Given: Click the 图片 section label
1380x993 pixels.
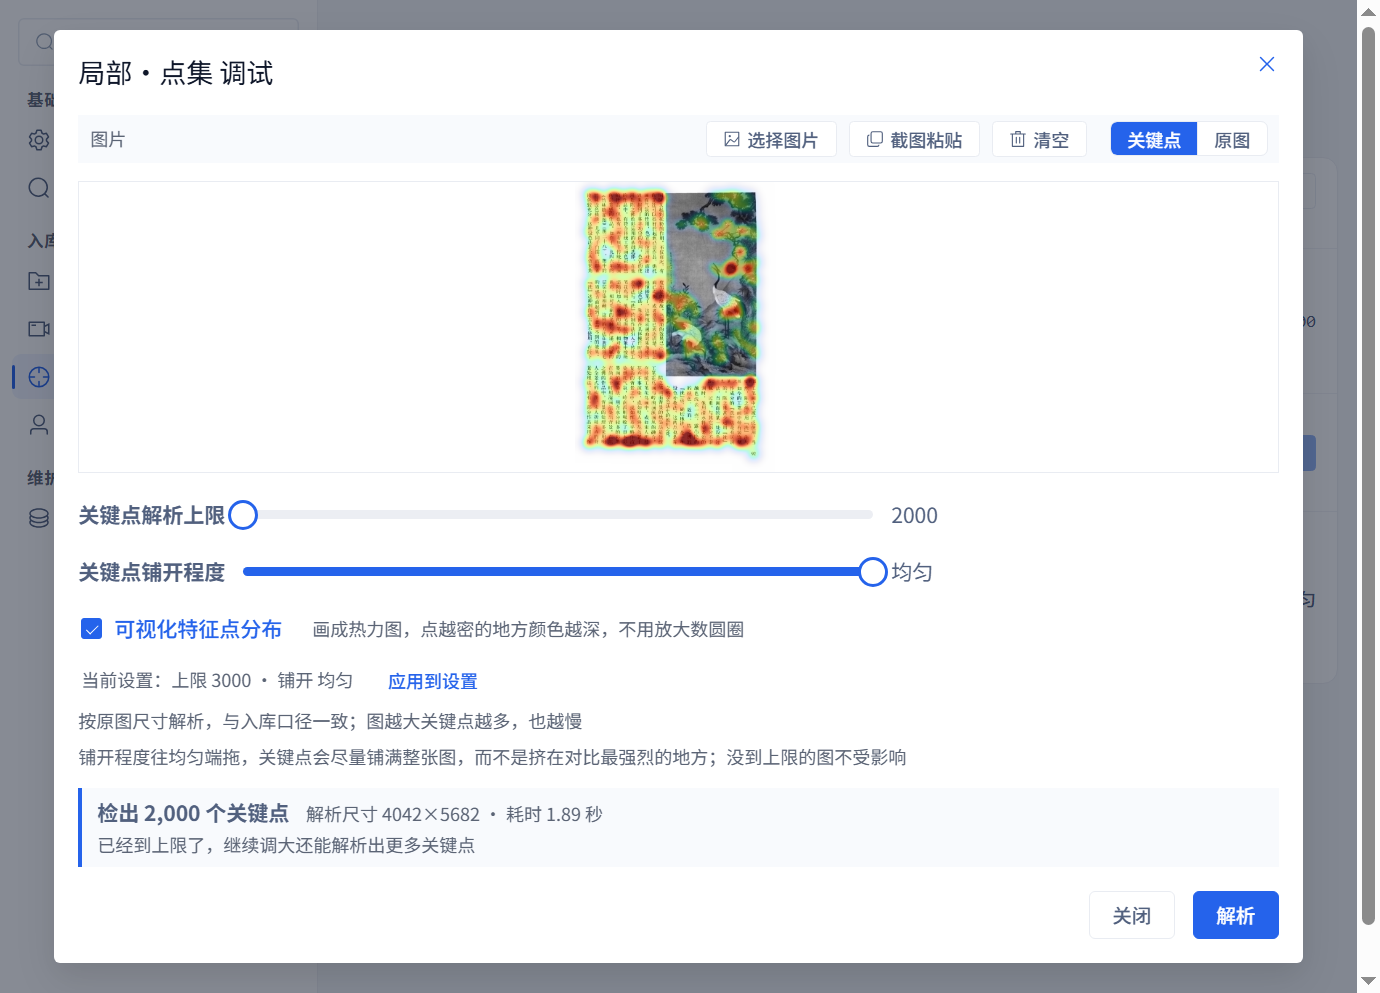Looking at the screenshot, I should (108, 140).
